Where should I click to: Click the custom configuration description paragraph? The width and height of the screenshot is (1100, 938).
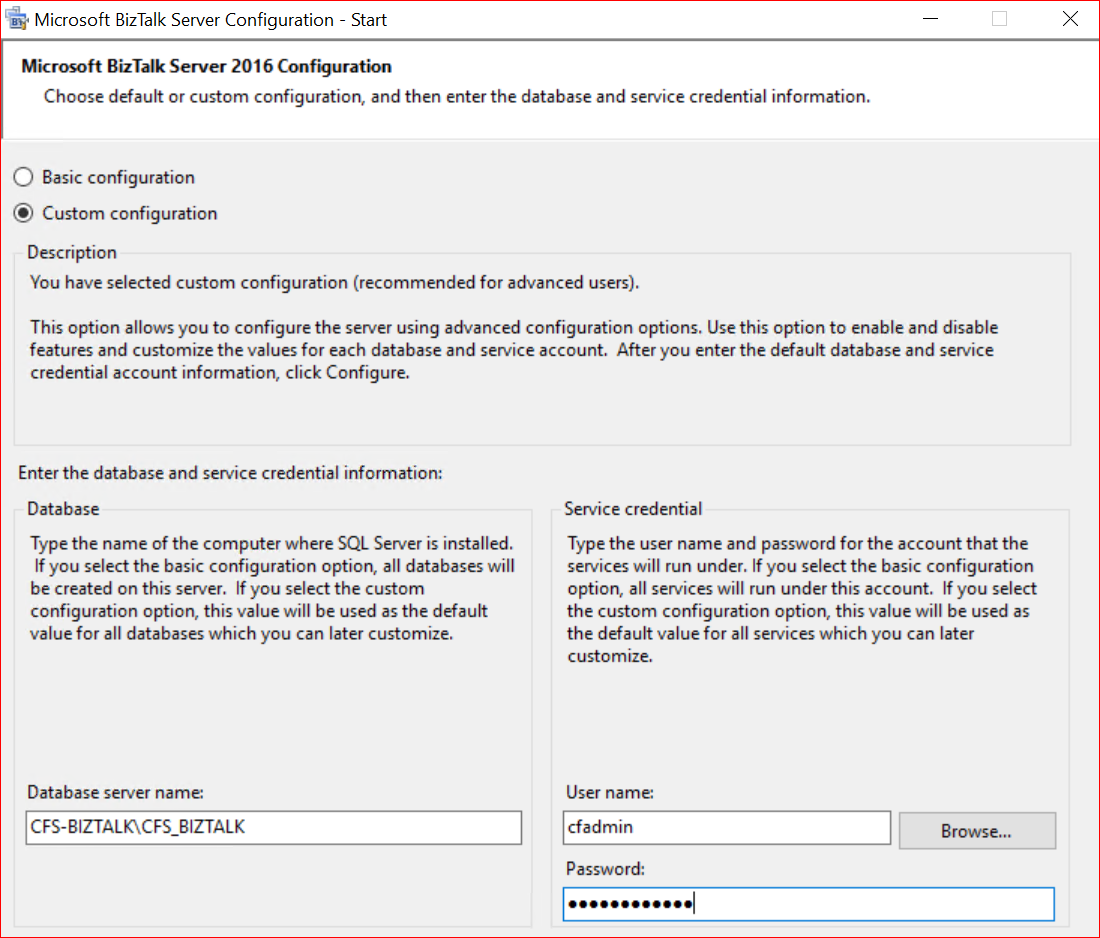click(514, 349)
